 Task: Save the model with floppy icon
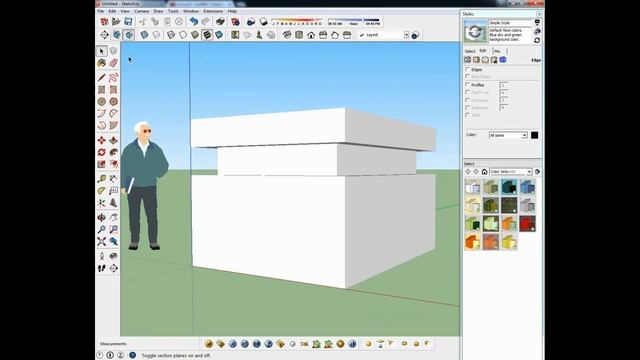(128, 22)
